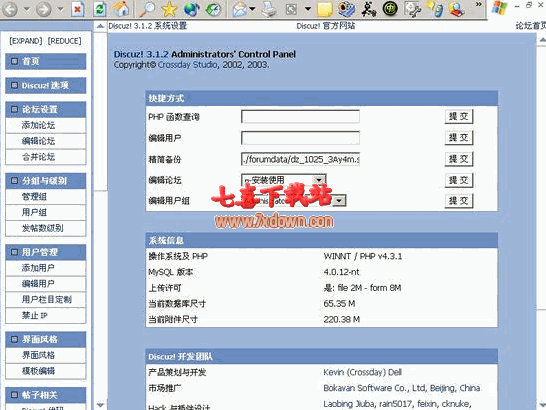This screenshot has height=410, width=546.
Task: Click the yellow sticky note toolbar icon
Action: coord(325,9)
